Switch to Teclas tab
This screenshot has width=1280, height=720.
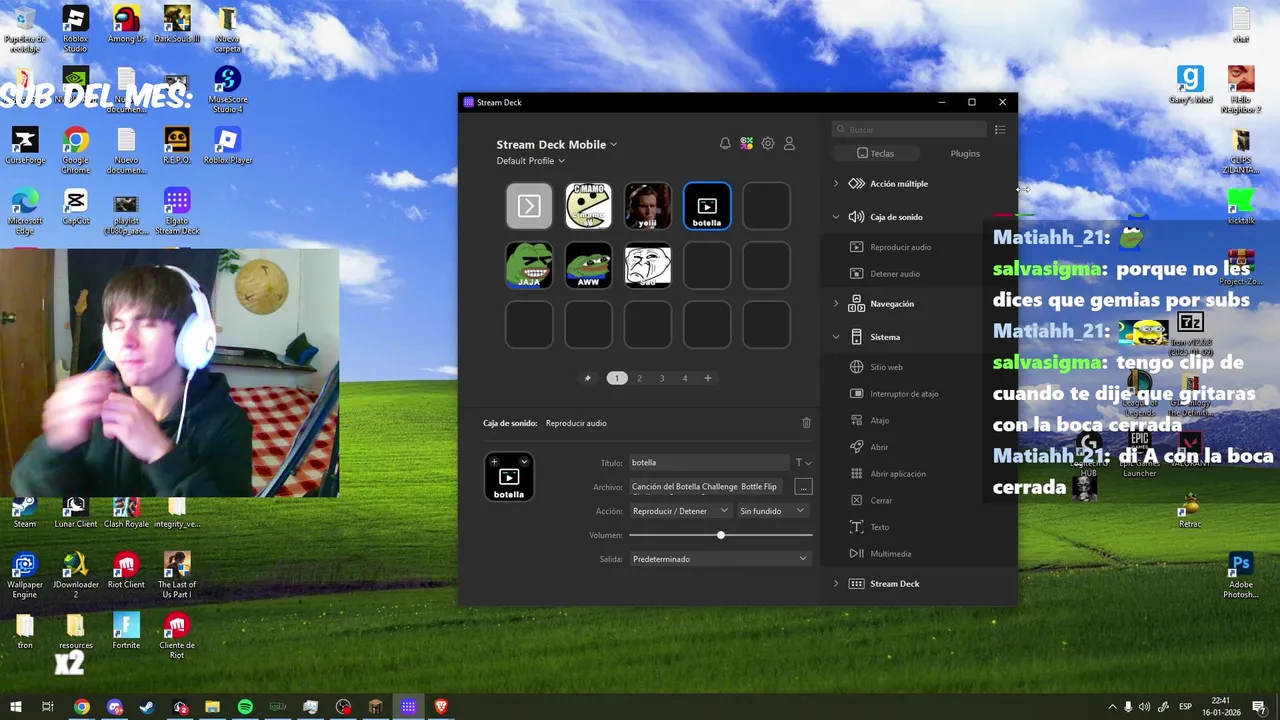pos(876,153)
